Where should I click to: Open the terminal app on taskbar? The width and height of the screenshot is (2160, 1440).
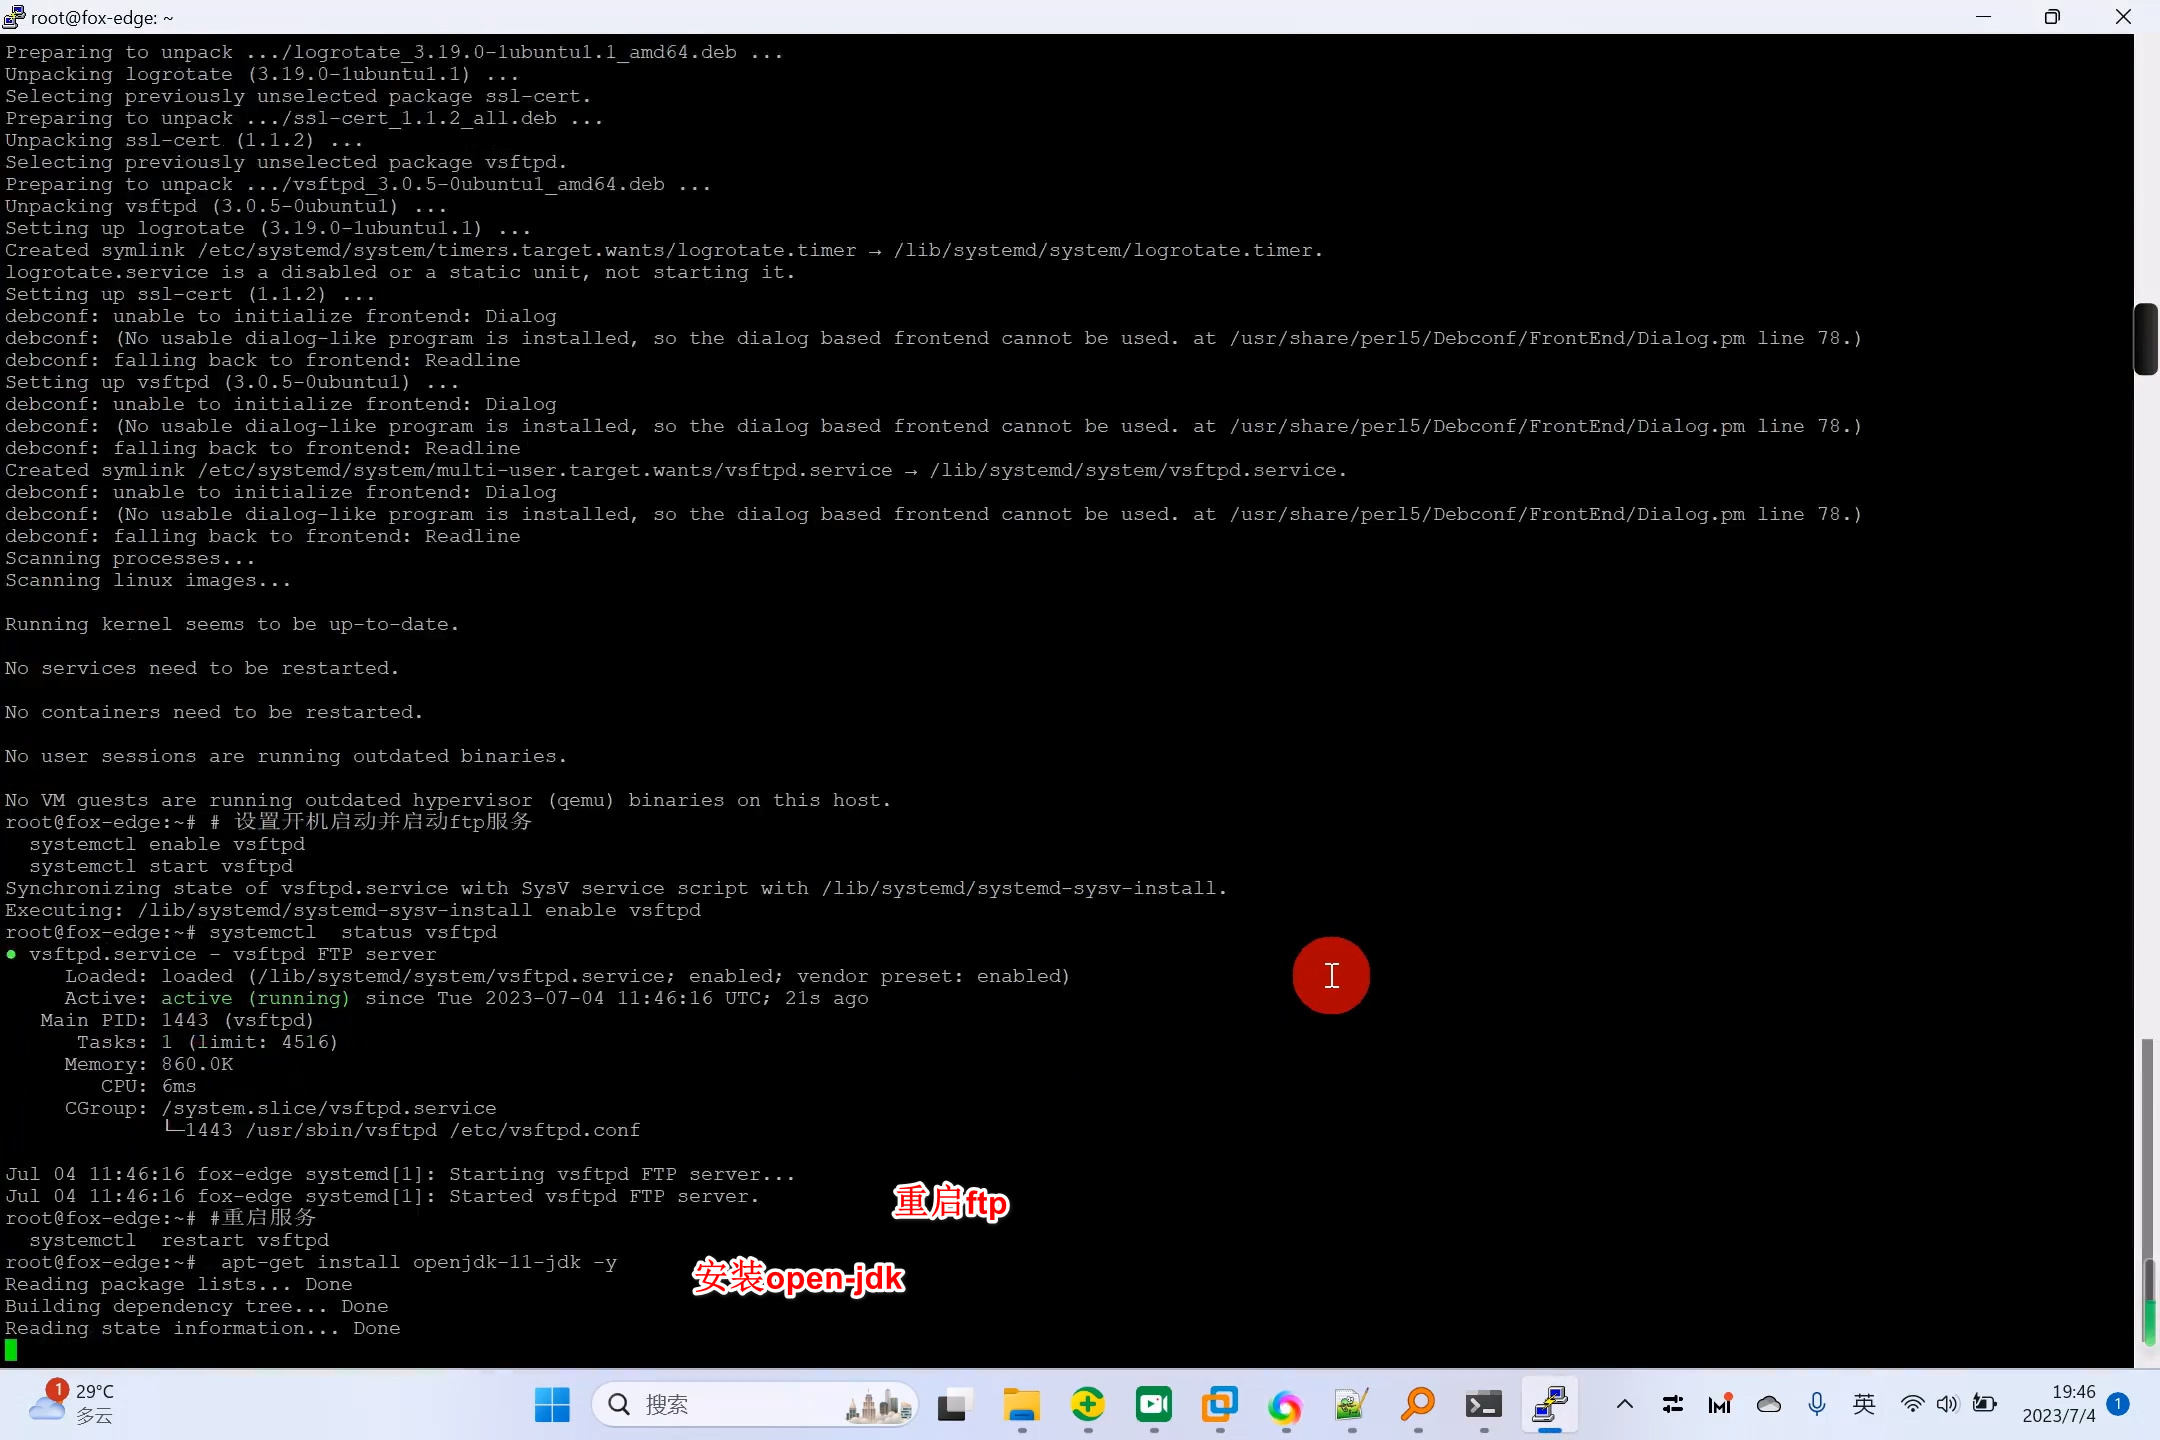(1483, 1405)
